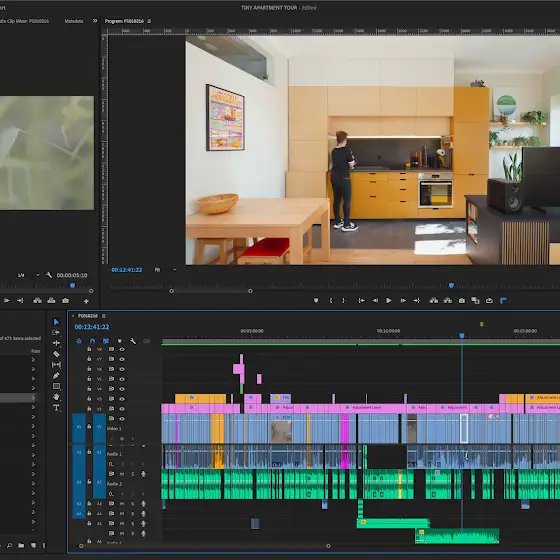Click the timeline playhead marker on the ruler

pyautogui.click(x=462, y=336)
